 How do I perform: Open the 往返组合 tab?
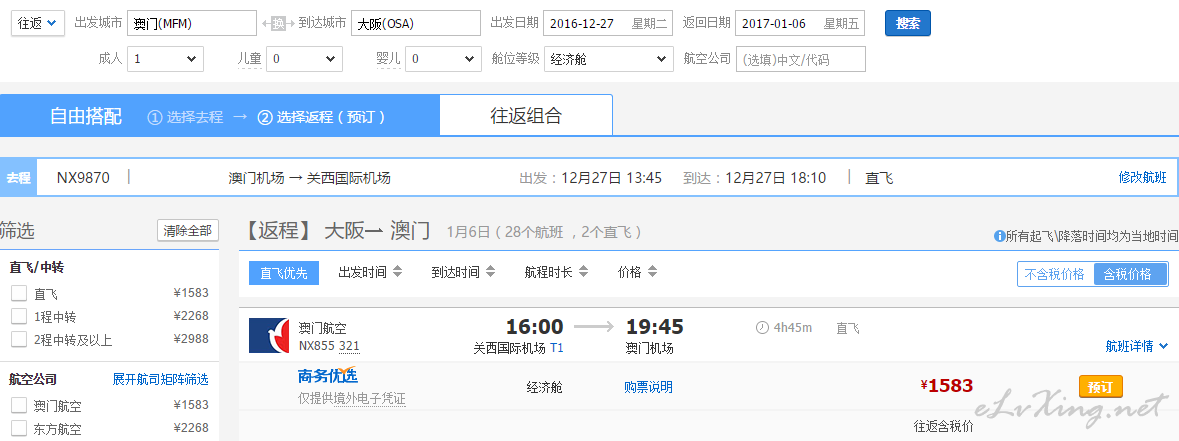526,115
